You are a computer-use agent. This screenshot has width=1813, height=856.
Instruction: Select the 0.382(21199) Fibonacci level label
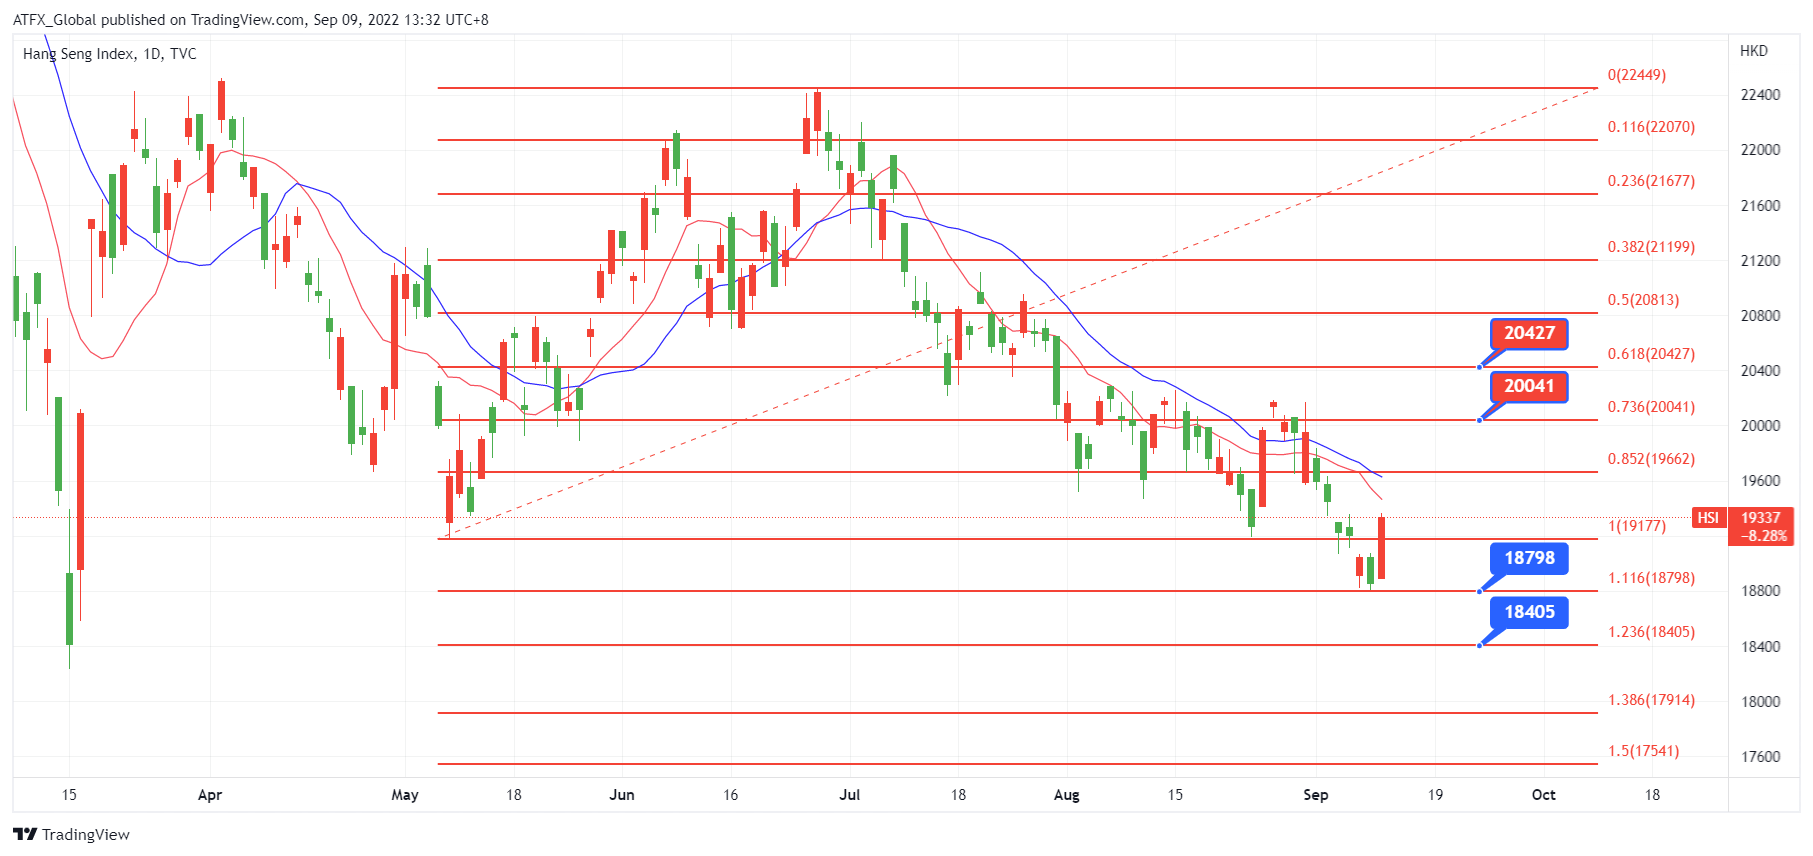1651,247
